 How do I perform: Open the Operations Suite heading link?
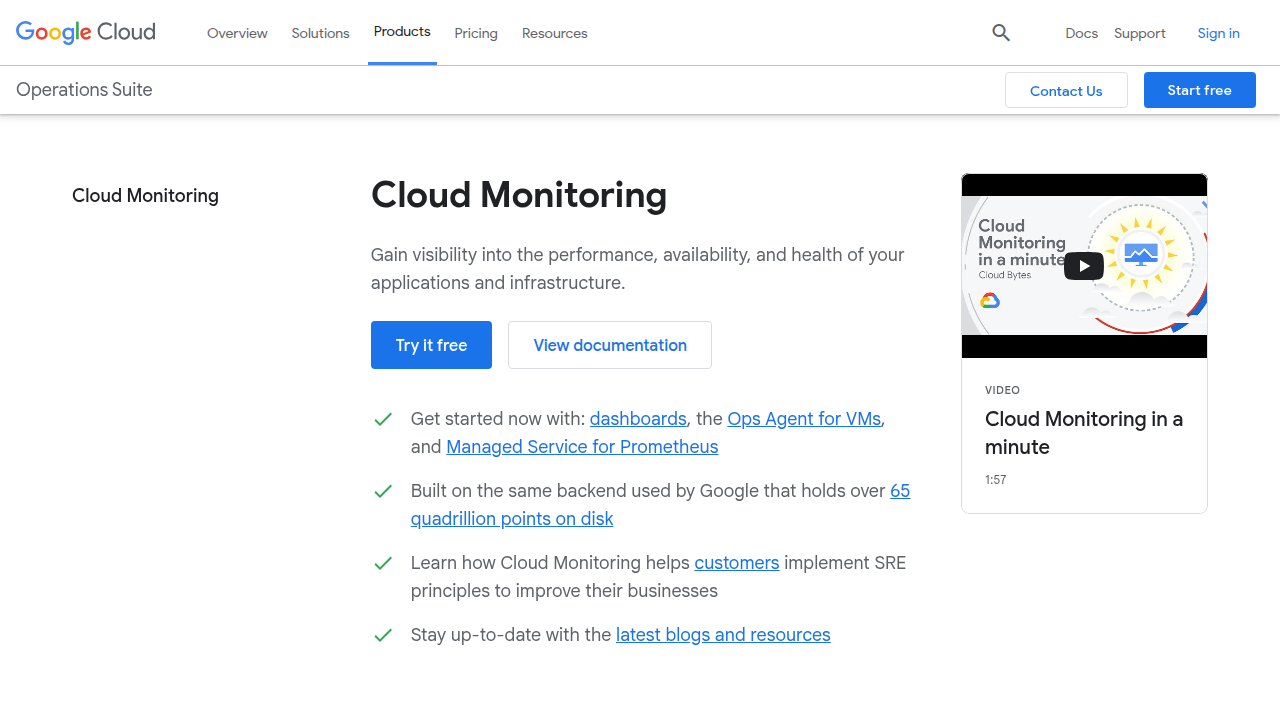tap(84, 90)
